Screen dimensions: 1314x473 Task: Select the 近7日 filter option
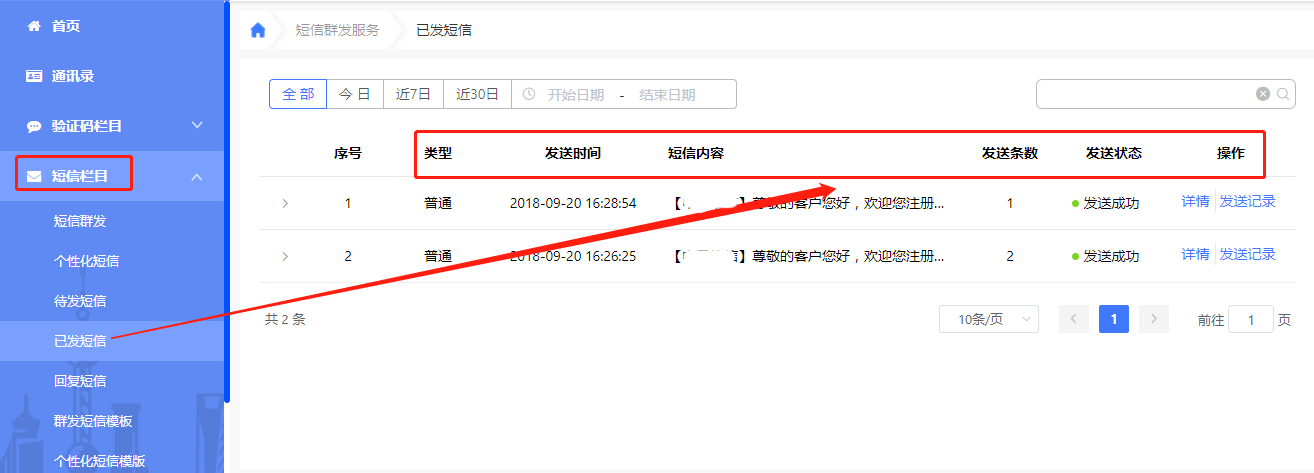coord(413,94)
